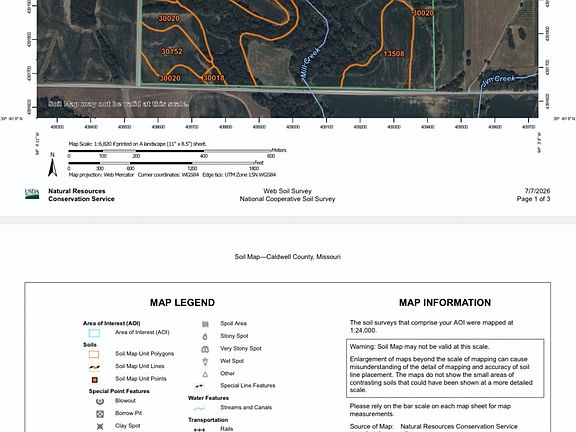Click the 30152 soil unit label on the map

tap(172, 51)
